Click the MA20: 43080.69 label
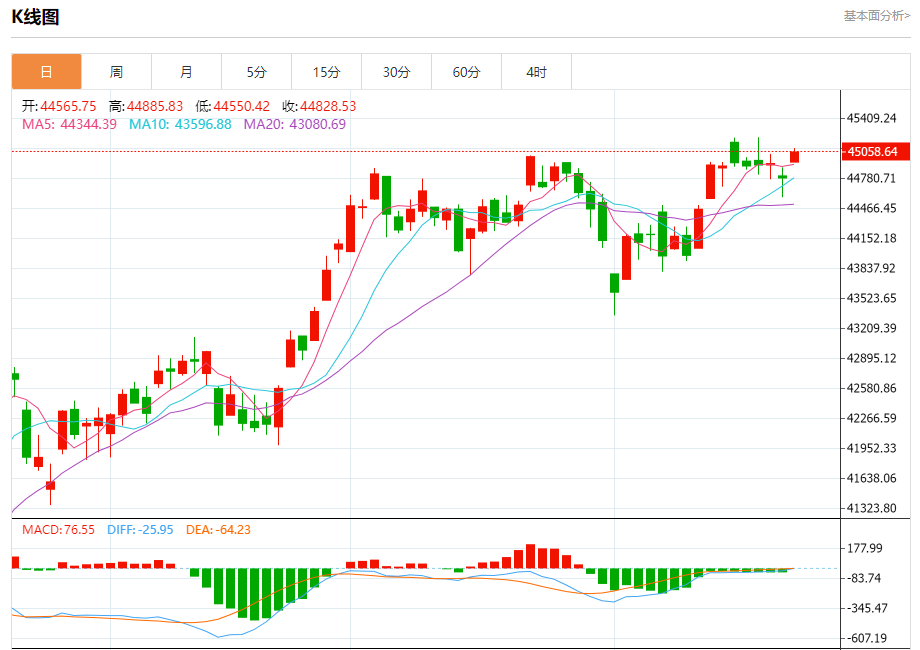Image resolution: width=920 pixels, height=650 pixels. [295, 124]
